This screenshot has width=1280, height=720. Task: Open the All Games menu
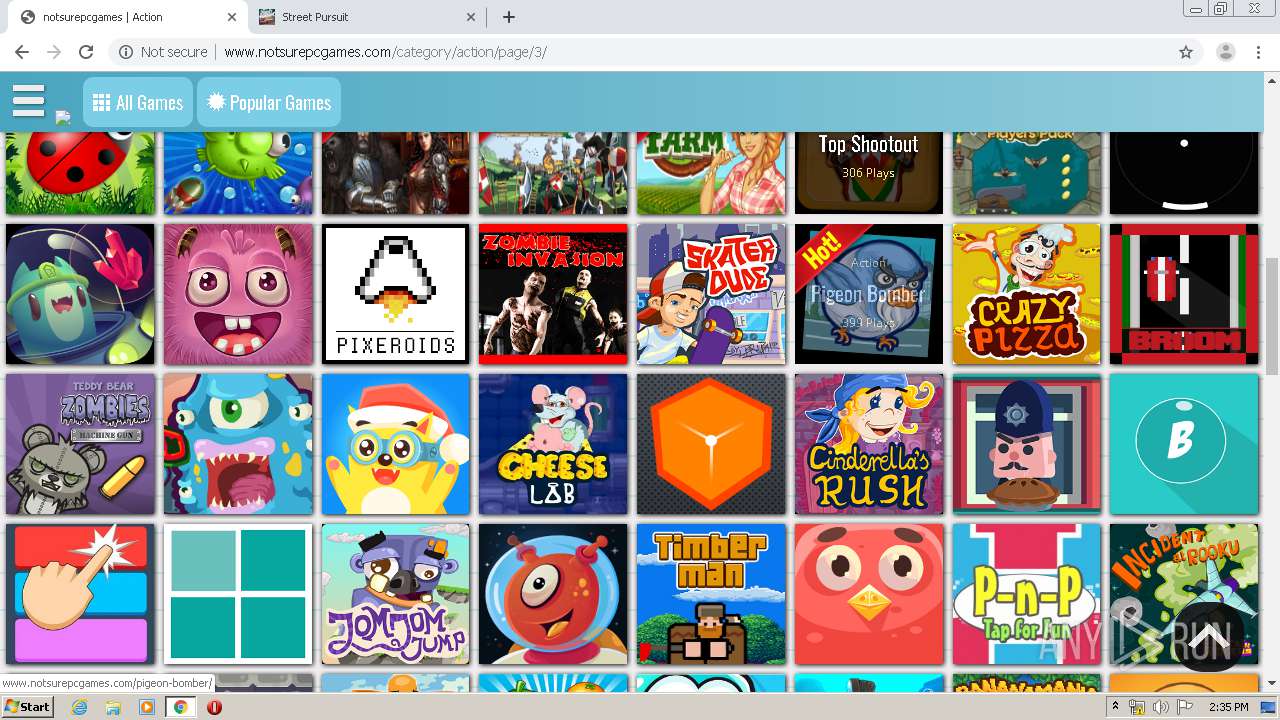[x=137, y=102]
